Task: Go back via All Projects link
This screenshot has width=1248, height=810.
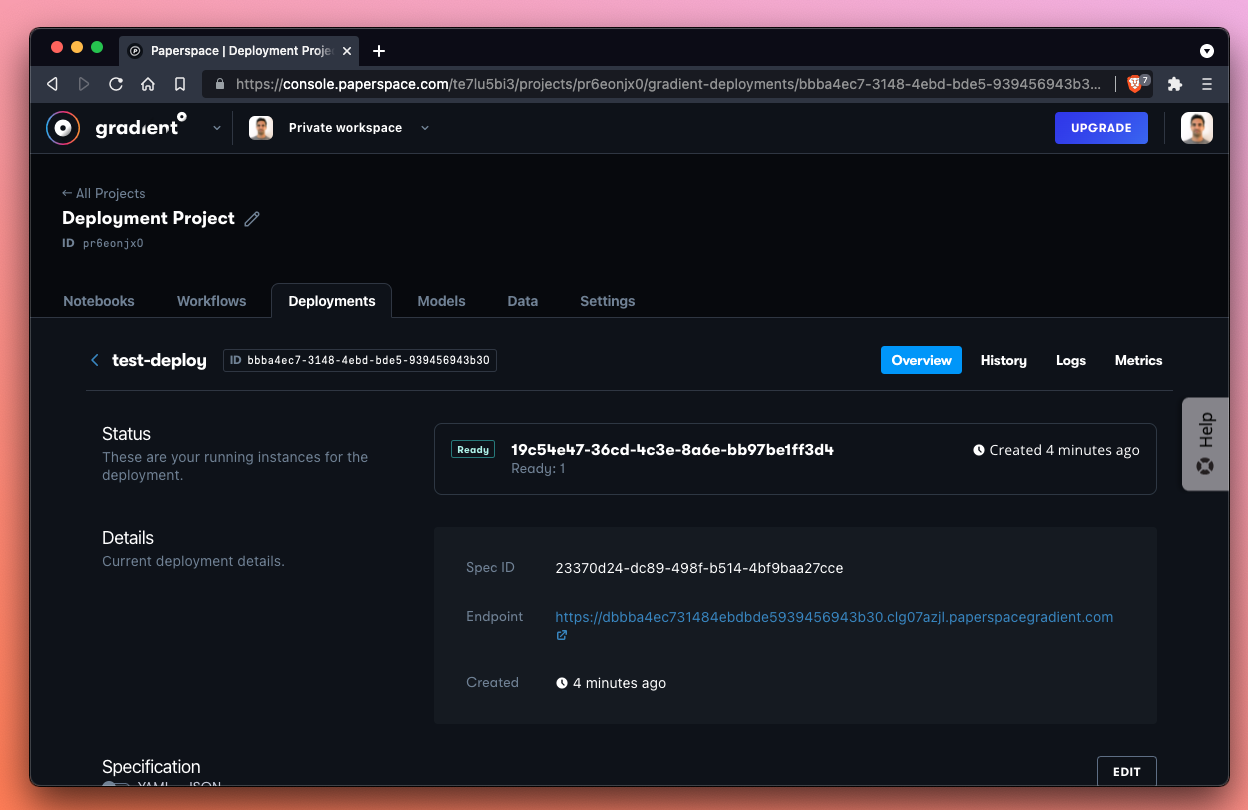Action: tap(103, 193)
